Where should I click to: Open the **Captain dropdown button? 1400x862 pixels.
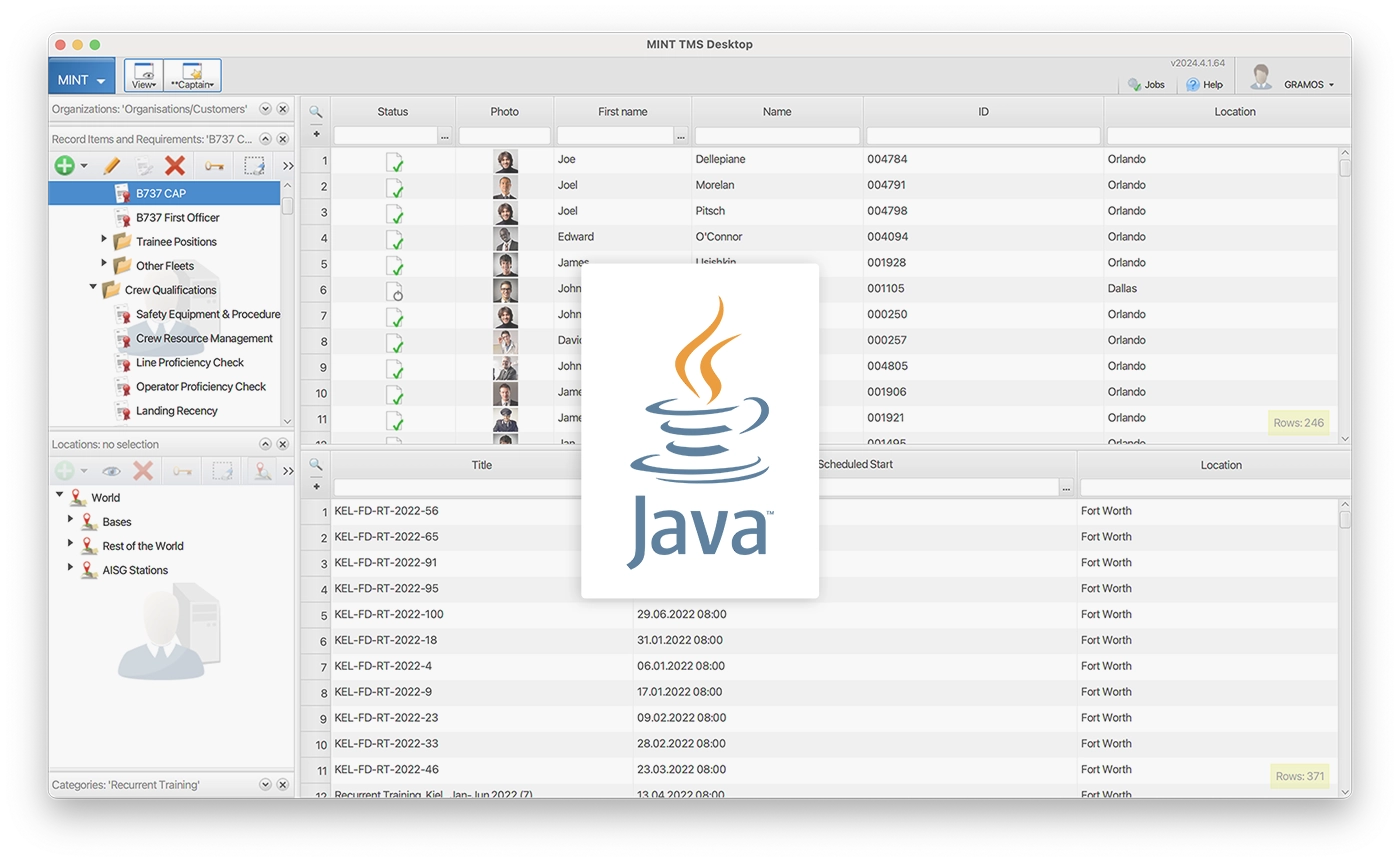tap(192, 76)
